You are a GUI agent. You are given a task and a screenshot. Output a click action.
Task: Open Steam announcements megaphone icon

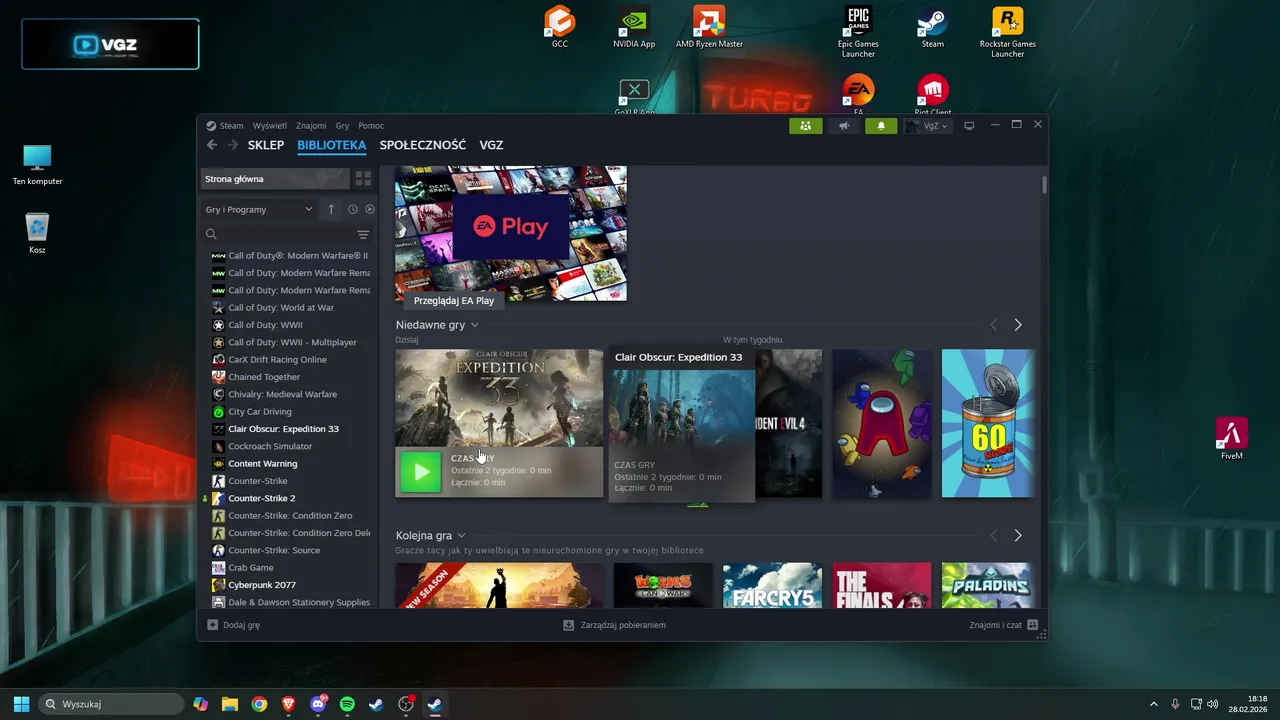tap(843, 126)
